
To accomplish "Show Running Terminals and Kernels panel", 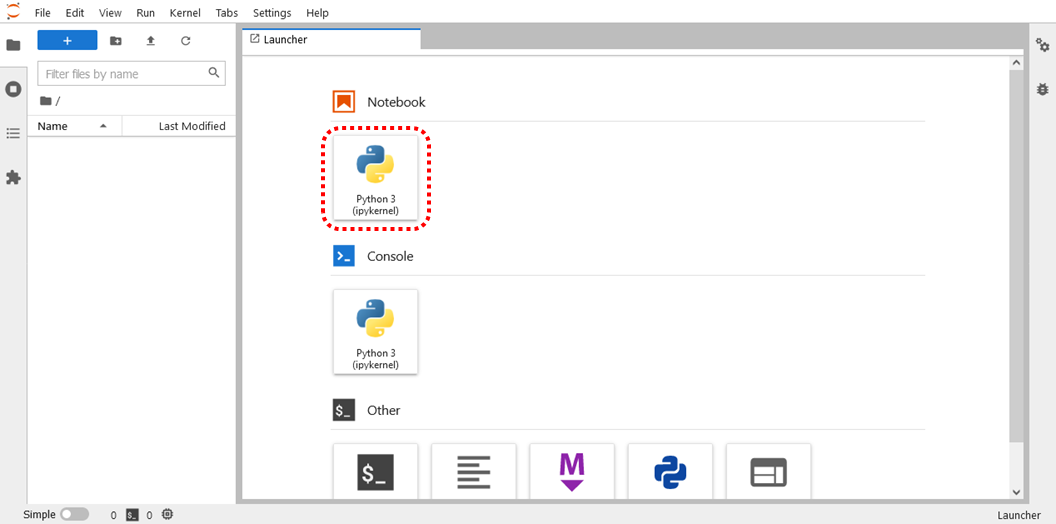I will 13,89.
